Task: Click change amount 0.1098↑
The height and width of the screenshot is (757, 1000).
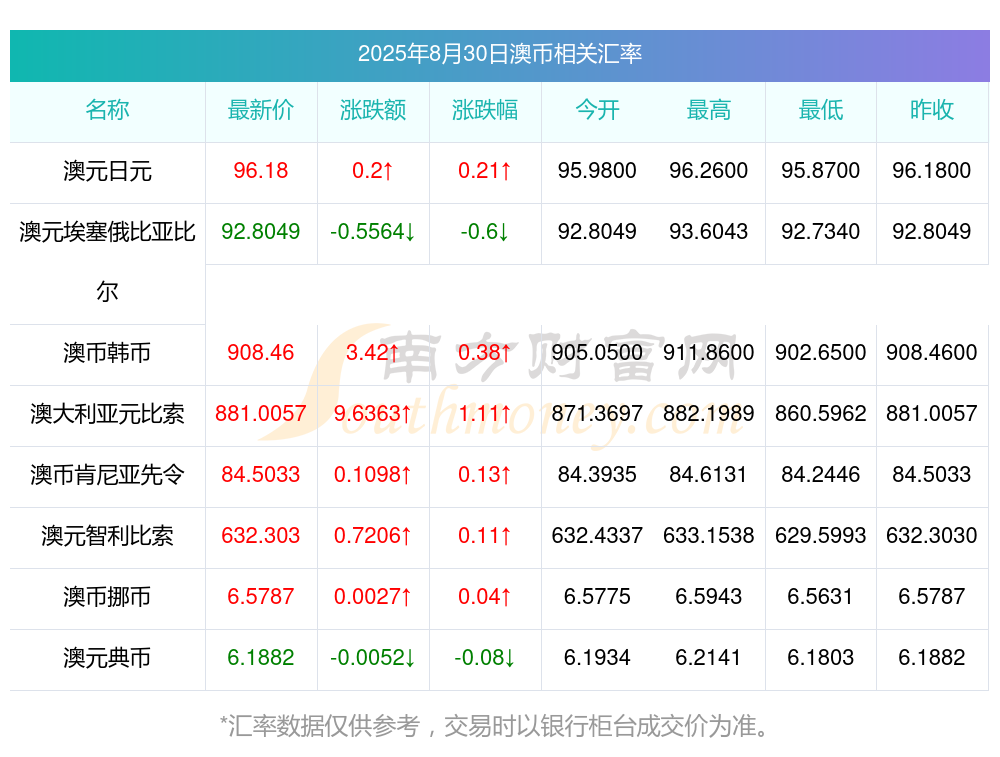Action: click(373, 474)
